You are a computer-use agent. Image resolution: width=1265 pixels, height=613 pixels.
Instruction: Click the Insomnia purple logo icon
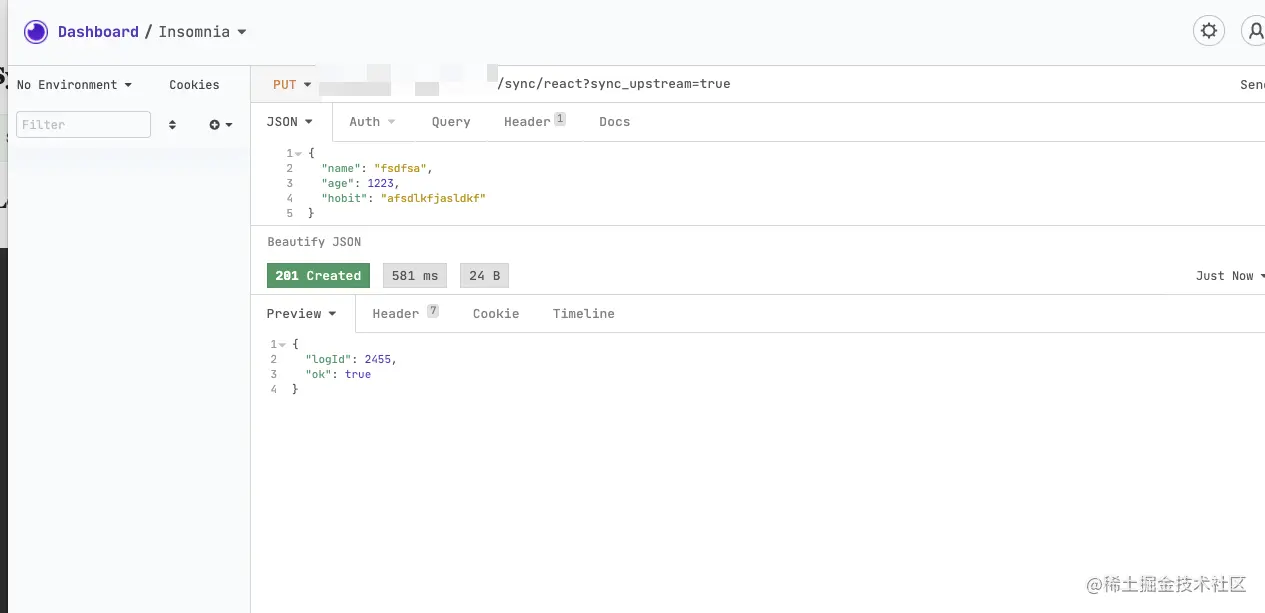pyautogui.click(x=36, y=32)
